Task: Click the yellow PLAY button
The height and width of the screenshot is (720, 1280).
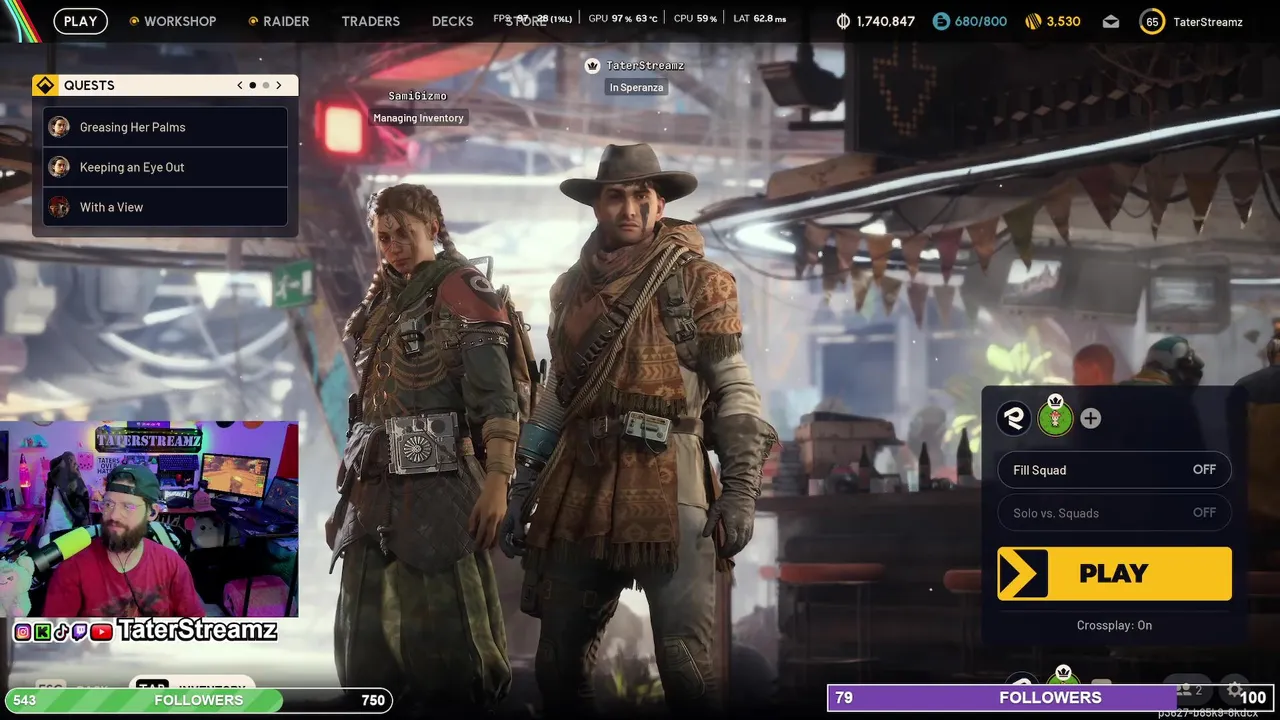Action: coord(1114,573)
